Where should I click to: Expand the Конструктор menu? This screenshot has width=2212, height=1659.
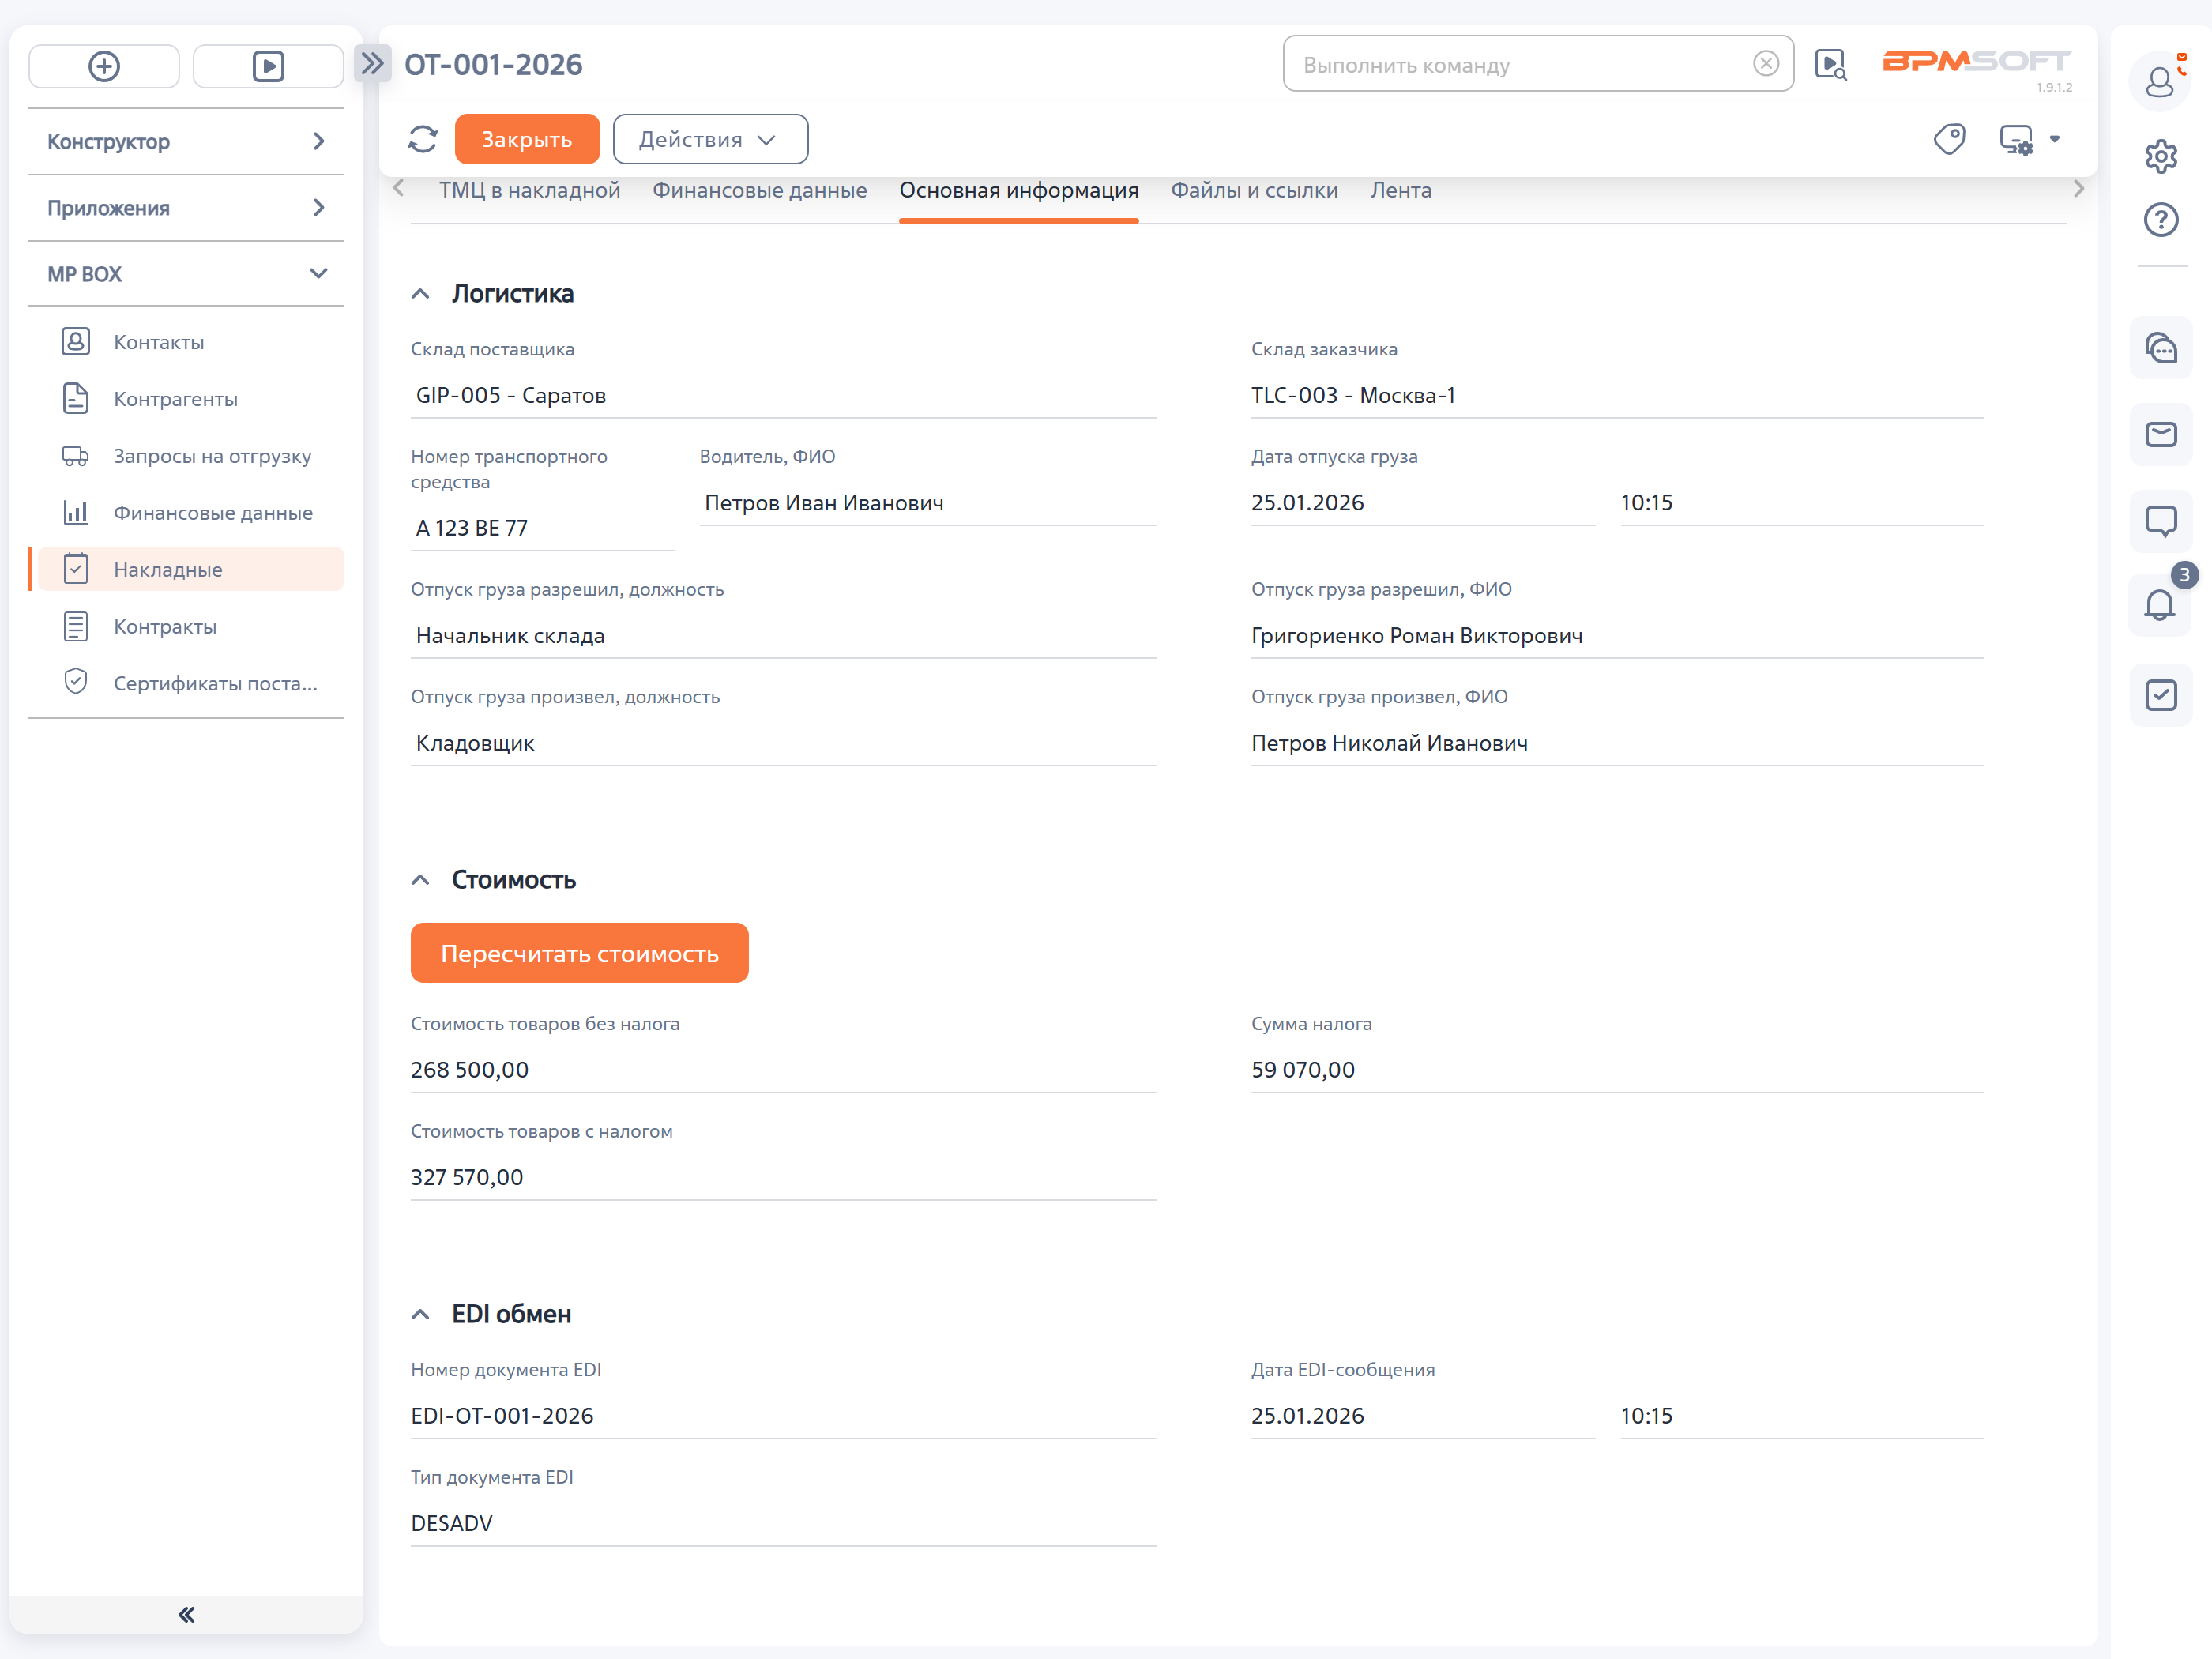(x=187, y=142)
